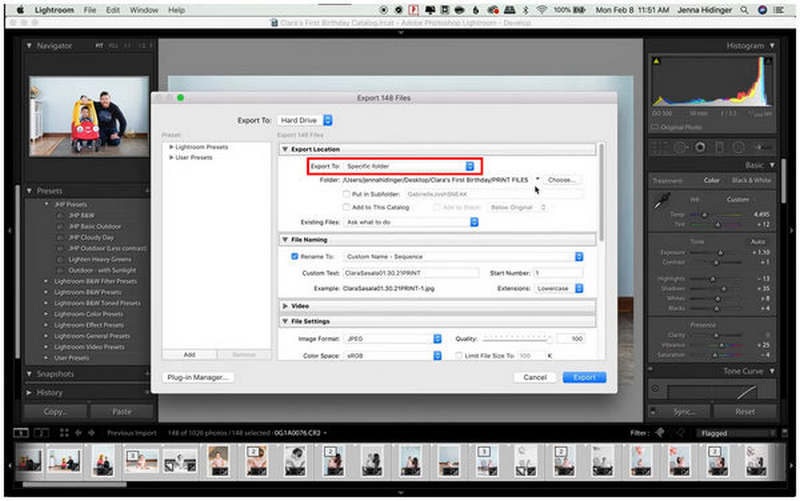Select the White Balance eyedropper tool
The height and width of the screenshot is (501, 800).
pos(662,200)
